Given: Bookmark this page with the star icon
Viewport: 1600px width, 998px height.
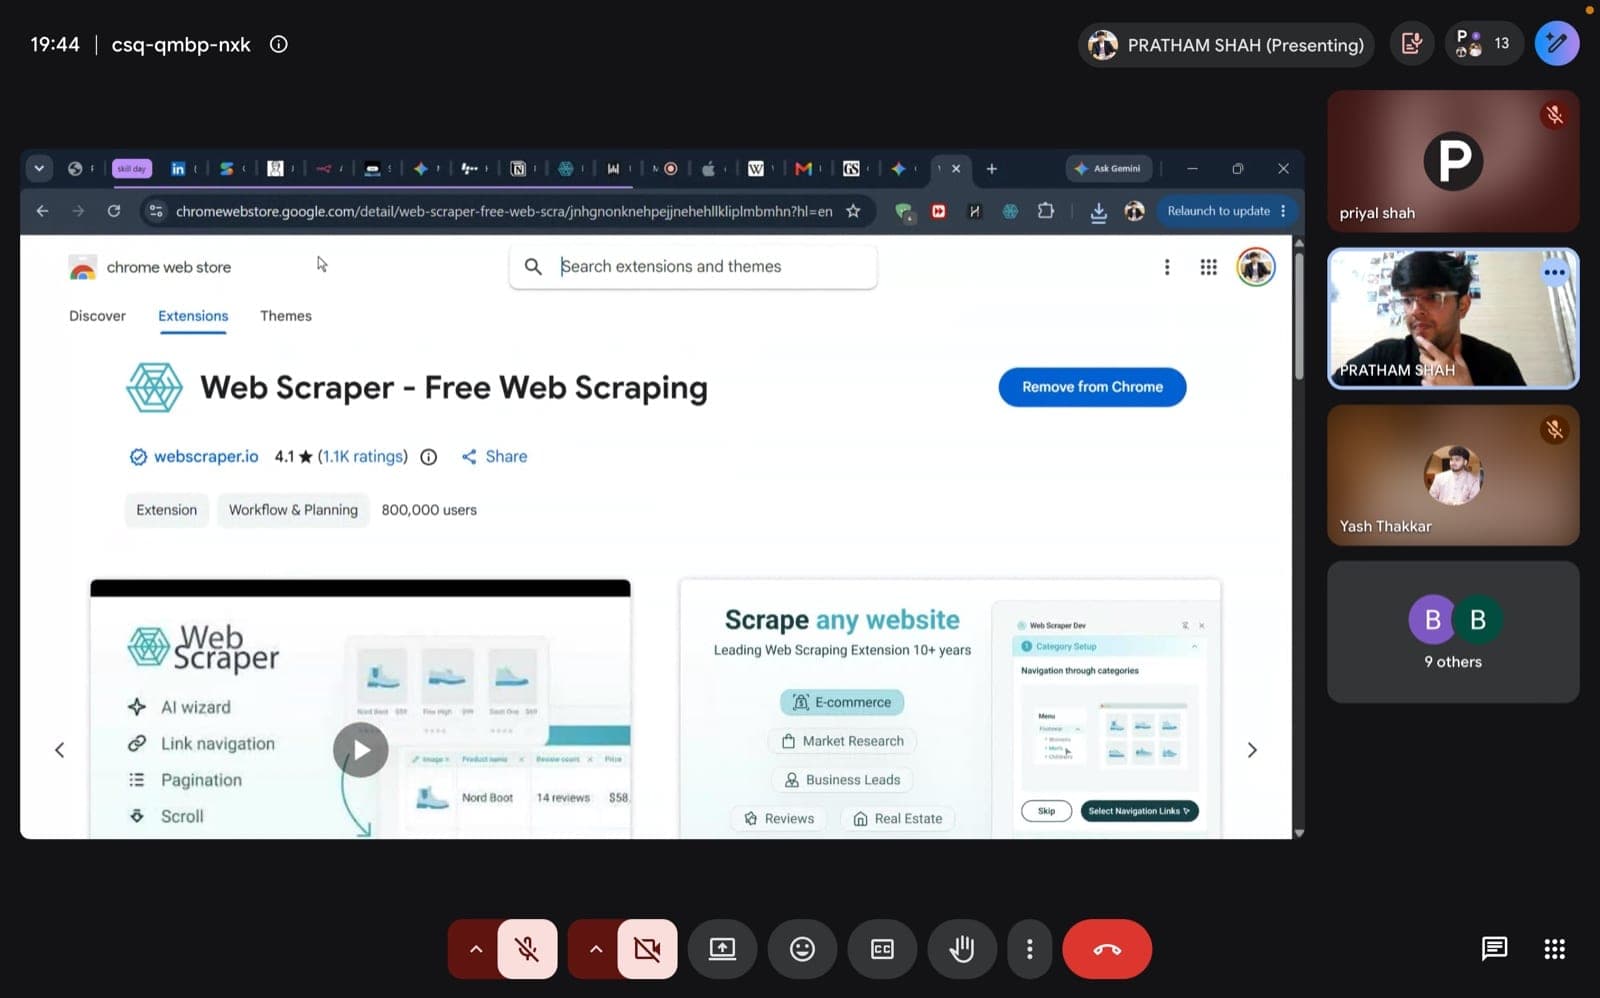Looking at the screenshot, I should click(853, 211).
